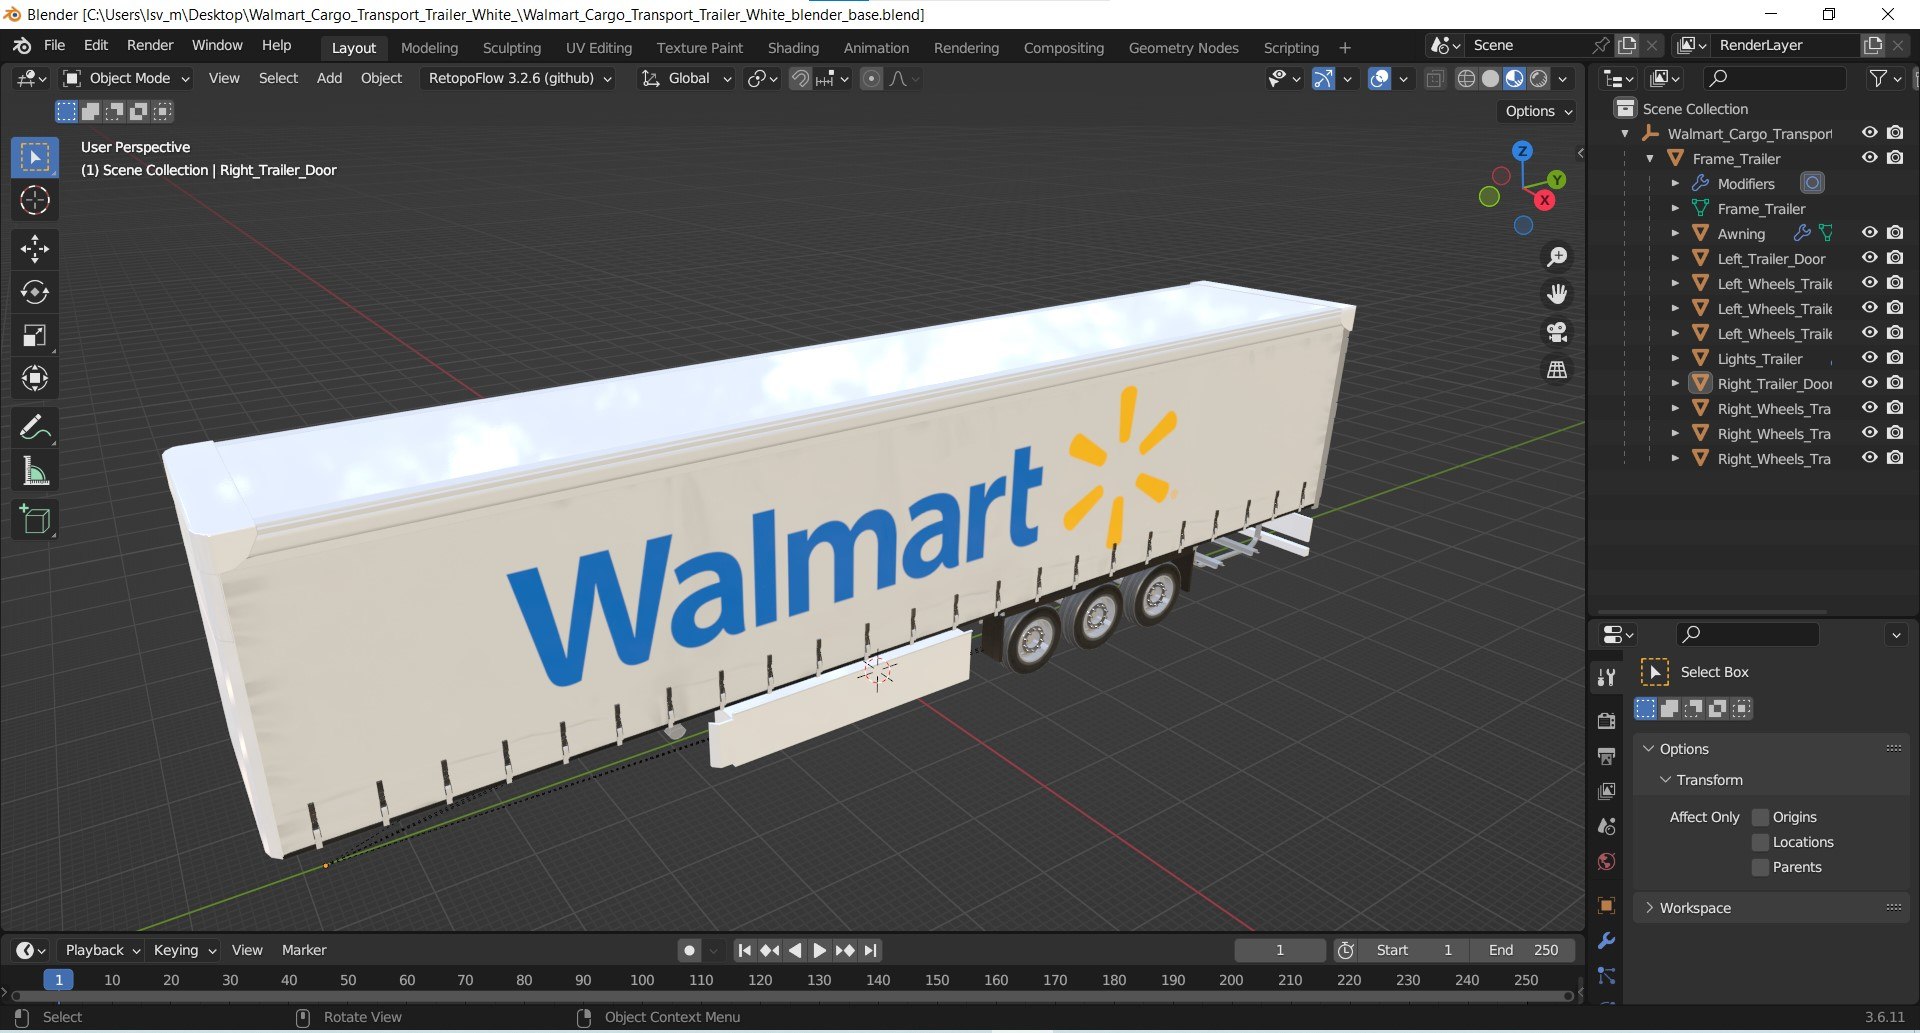Activate the Move tool
The image size is (1920, 1033).
click(x=35, y=248)
